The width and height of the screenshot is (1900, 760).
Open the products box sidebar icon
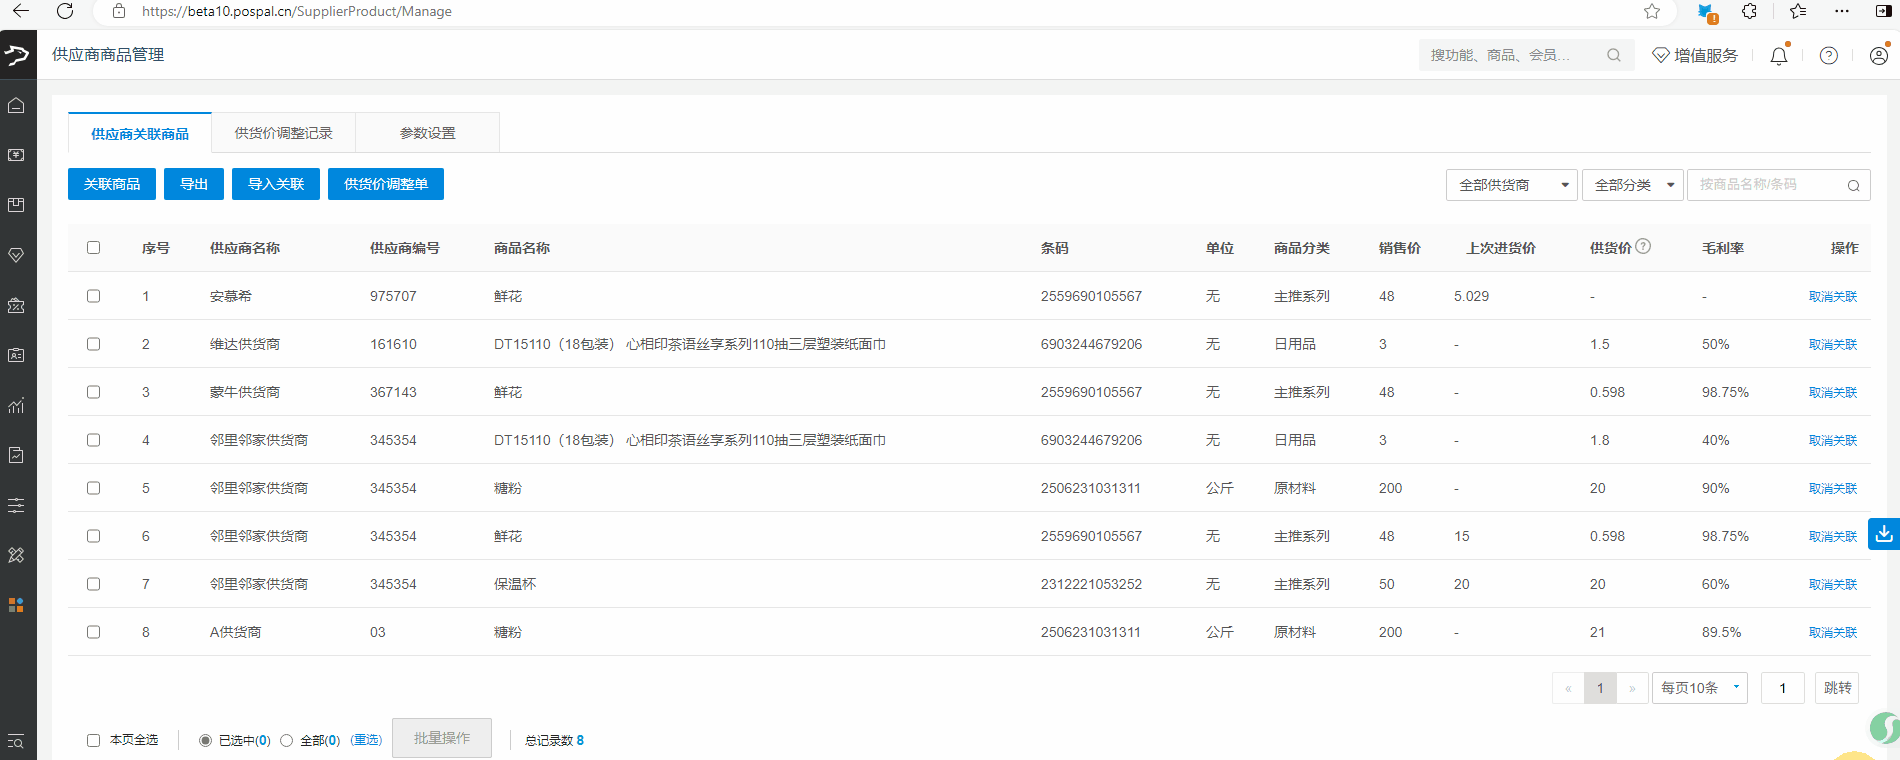[x=16, y=205]
